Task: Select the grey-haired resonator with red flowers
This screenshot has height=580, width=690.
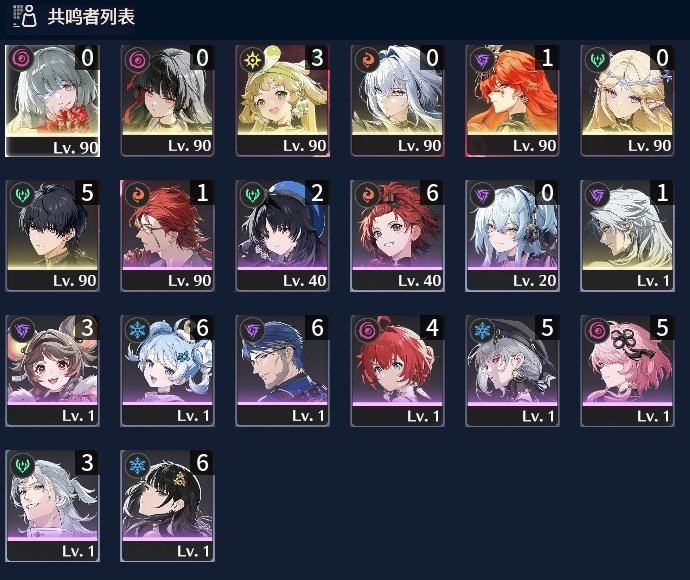Action: pyautogui.click(x=52, y=101)
